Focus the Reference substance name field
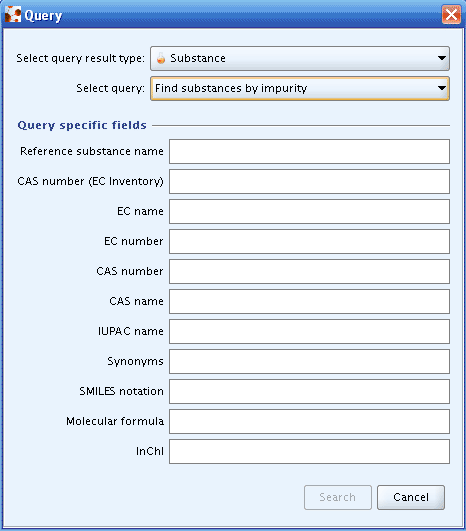 309,151
